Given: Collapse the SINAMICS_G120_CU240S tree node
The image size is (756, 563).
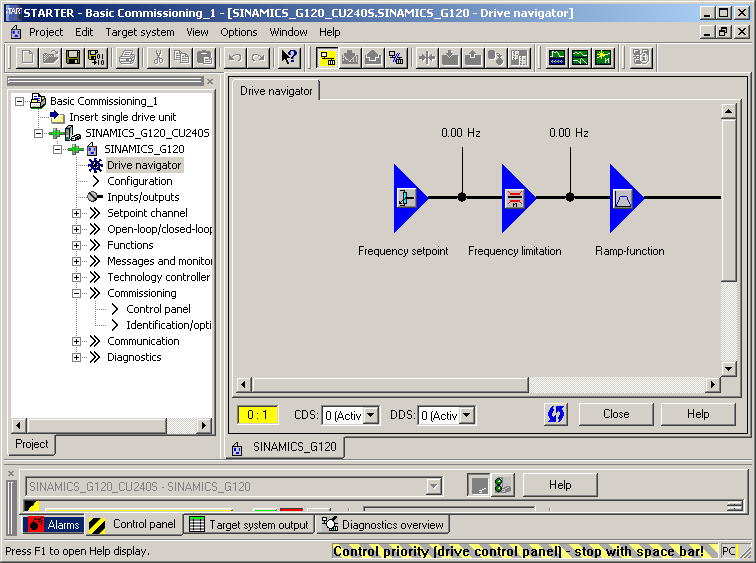Looking at the screenshot, I should [x=39, y=134].
